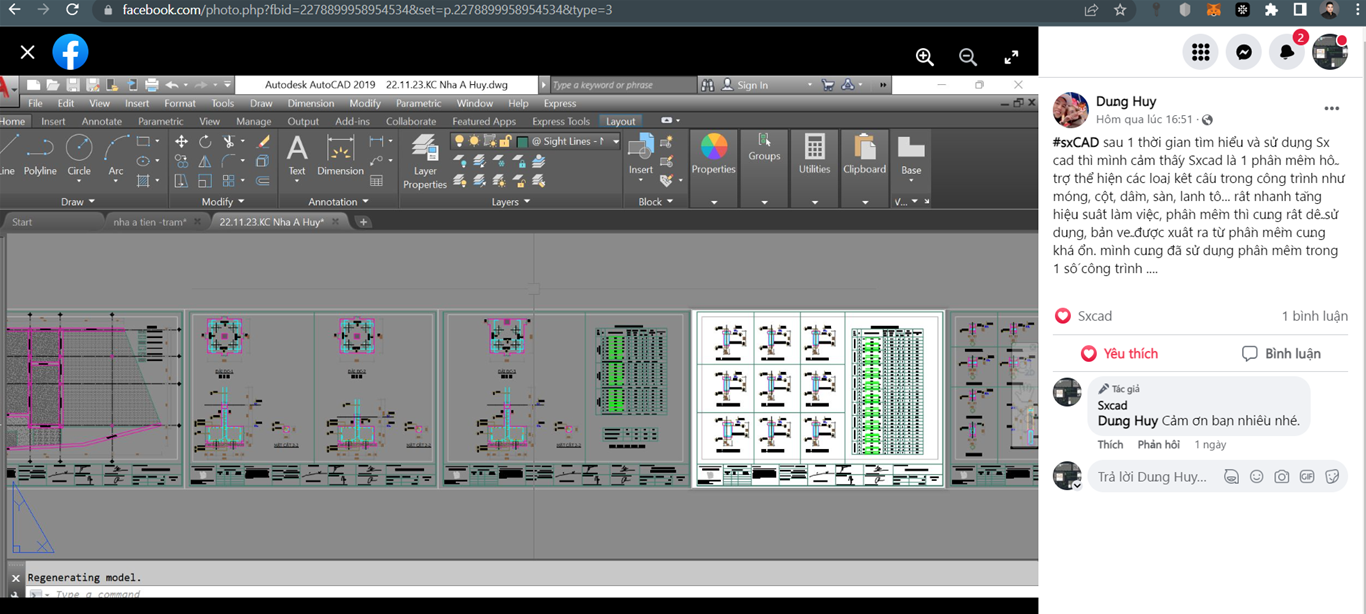Viewport: 1366px width, 614px height.
Task: Open Messenger chats
Action: 1244,52
